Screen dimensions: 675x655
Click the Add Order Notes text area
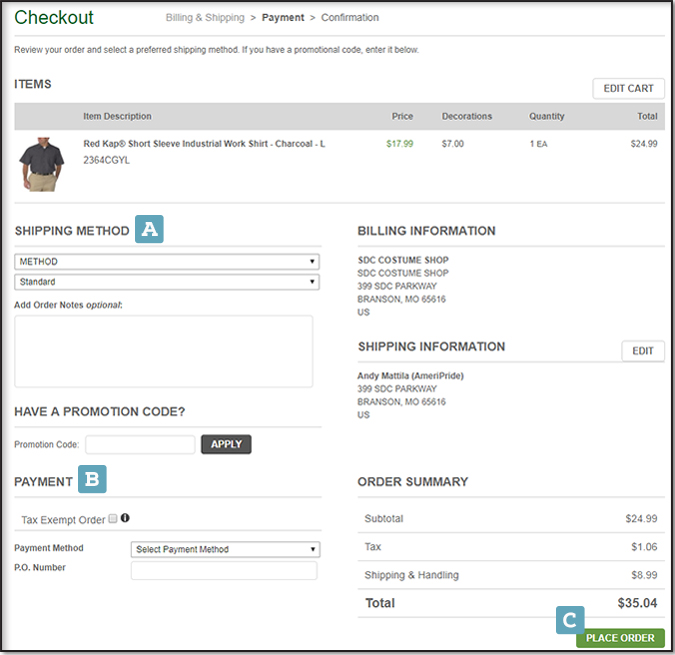click(164, 350)
